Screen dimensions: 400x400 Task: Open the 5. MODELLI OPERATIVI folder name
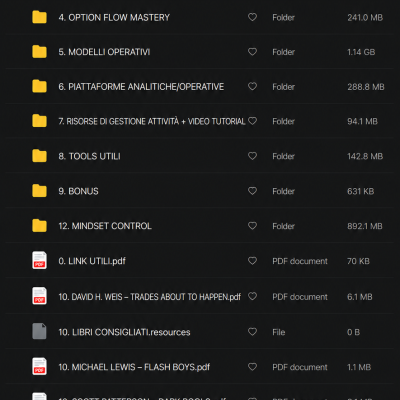[x=104, y=52]
